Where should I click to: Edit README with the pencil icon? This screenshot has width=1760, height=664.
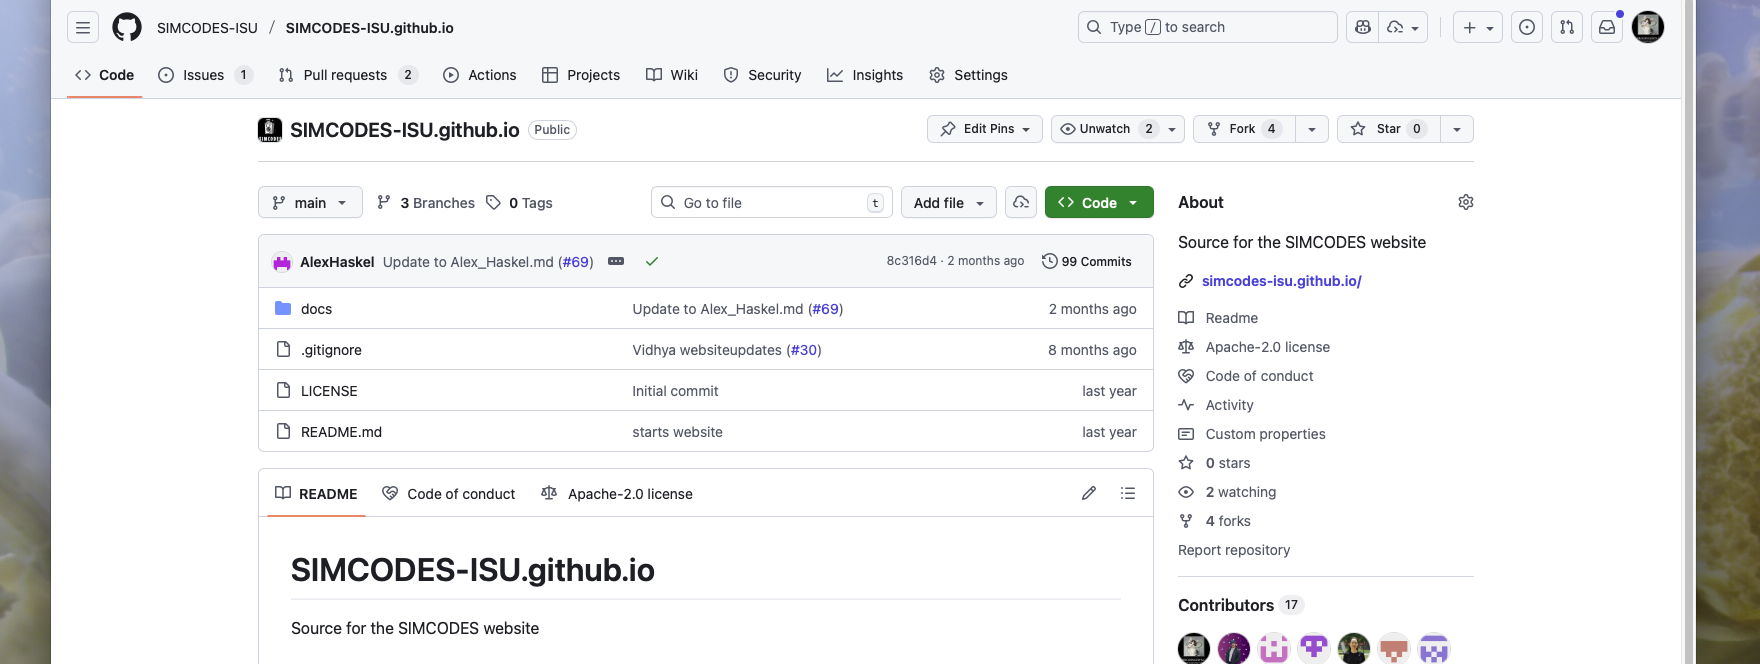click(x=1089, y=493)
